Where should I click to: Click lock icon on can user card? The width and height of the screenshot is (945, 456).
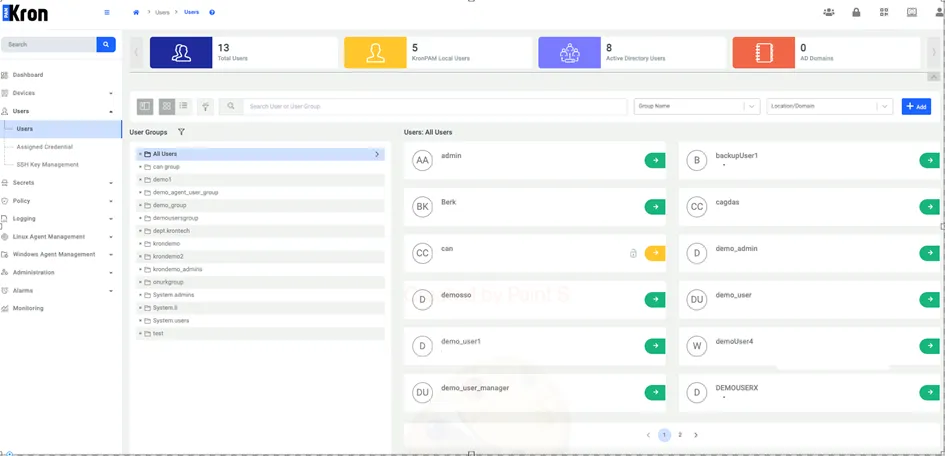[633, 254]
